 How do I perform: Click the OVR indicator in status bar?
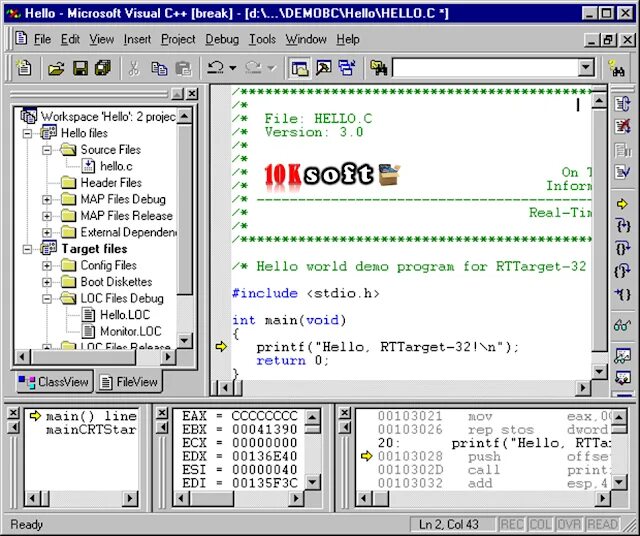click(x=569, y=524)
